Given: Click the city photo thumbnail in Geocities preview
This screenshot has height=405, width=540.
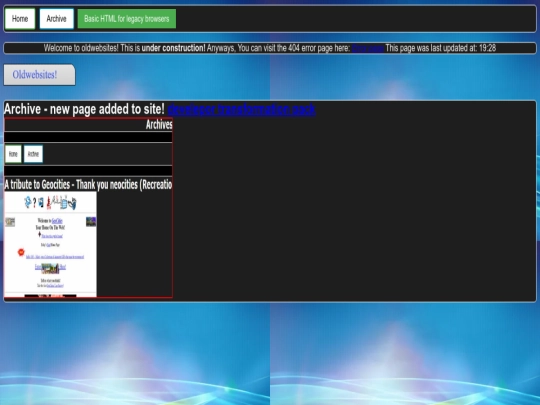Looking at the screenshot, I should (x=50, y=268).
